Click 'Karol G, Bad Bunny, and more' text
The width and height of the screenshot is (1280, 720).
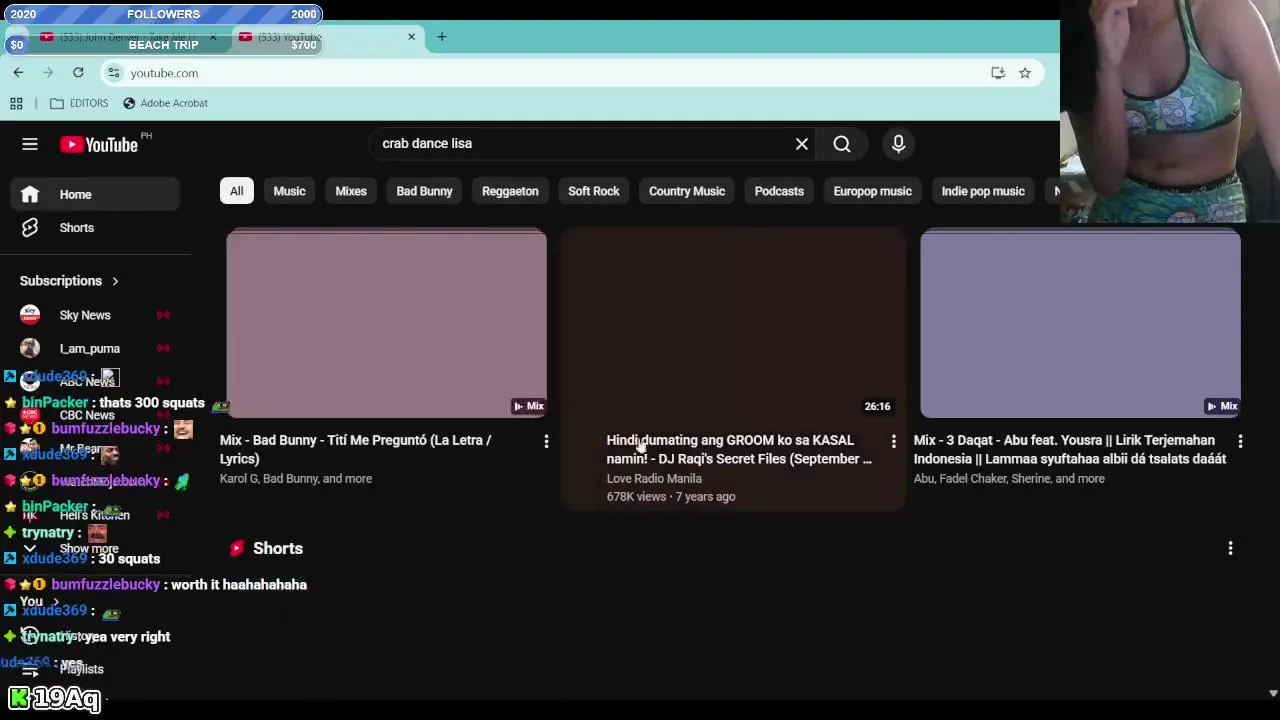pos(296,479)
